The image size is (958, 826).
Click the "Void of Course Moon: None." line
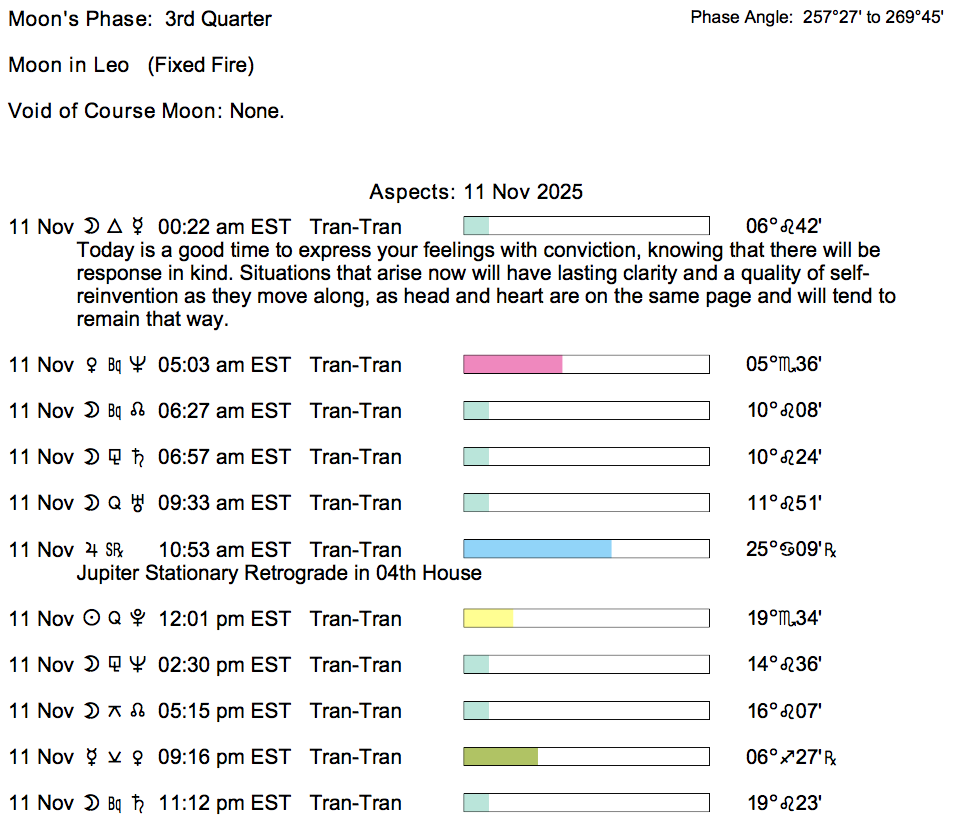(146, 111)
